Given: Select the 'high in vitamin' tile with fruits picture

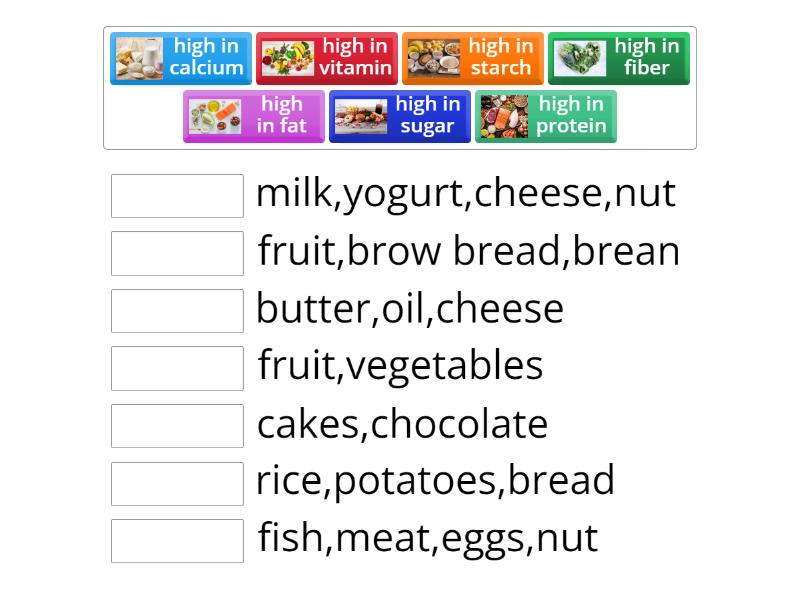Looking at the screenshot, I should click(x=328, y=58).
